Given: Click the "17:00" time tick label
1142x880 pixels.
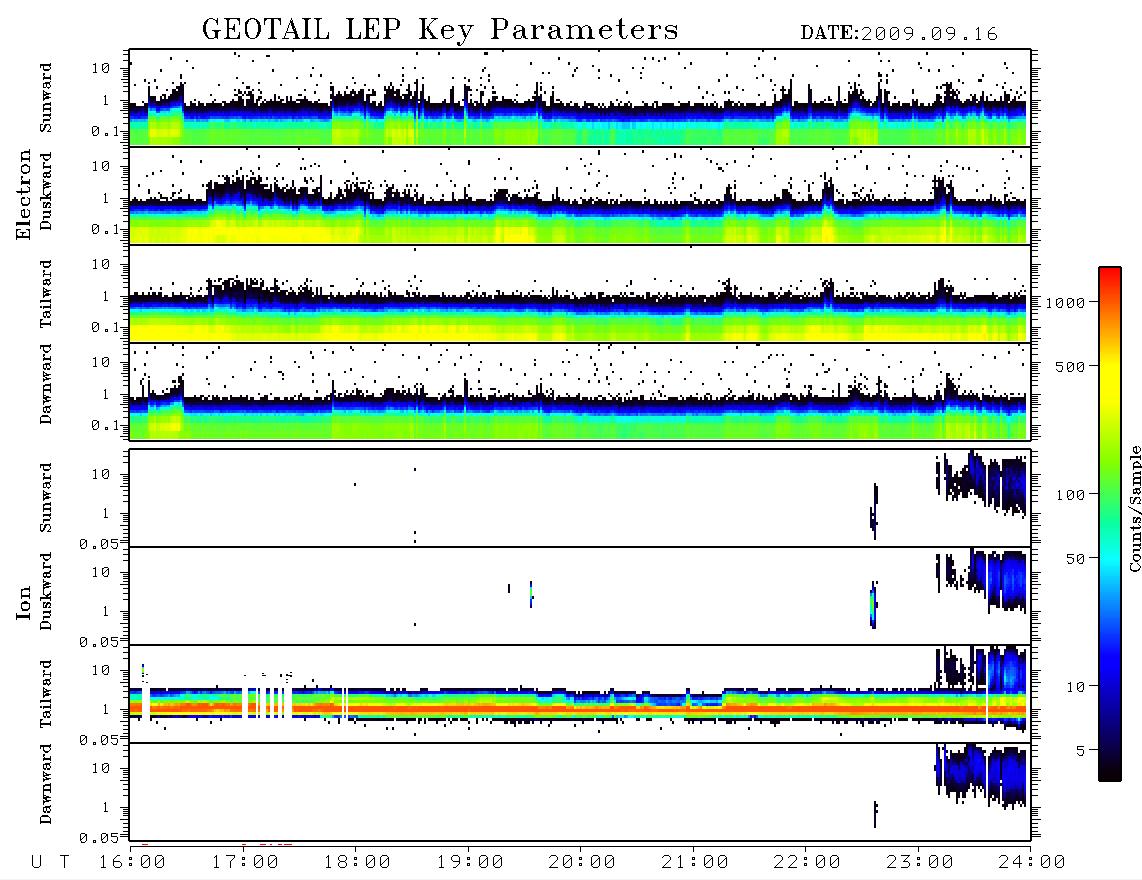Looking at the screenshot, I should tap(245, 863).
